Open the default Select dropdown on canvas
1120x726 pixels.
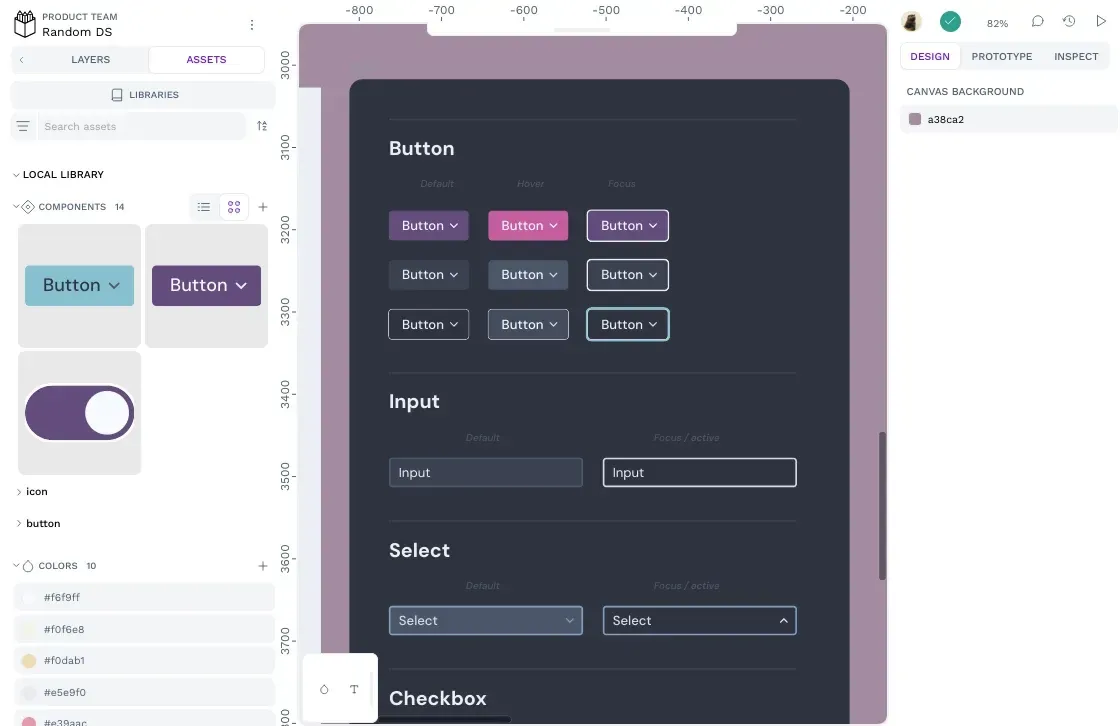pos(486,621)
